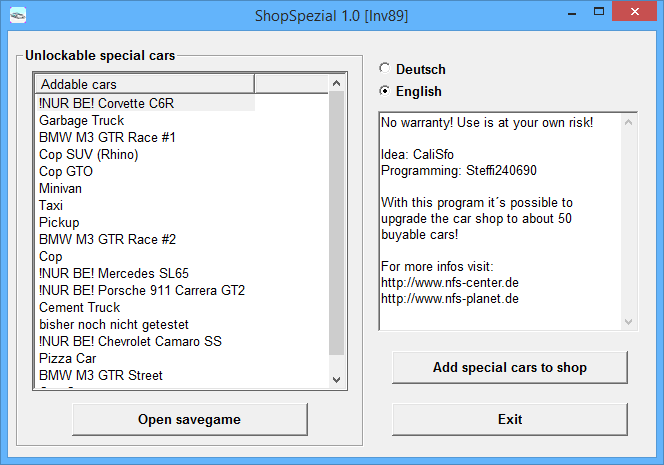Choose Porsche 911 Carrera GT2 entry

coord(142,290)
